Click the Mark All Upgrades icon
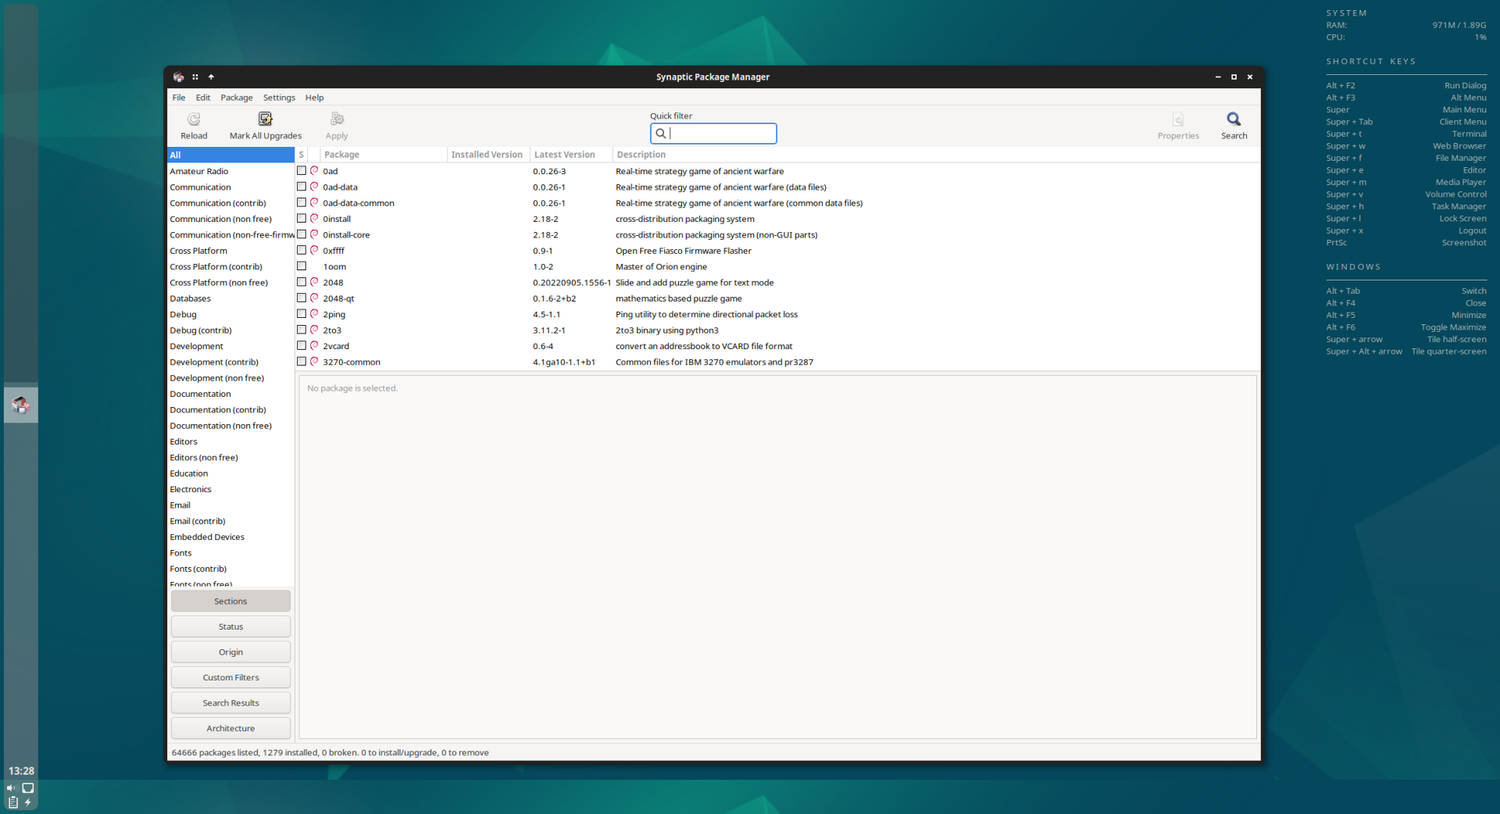Viewport: 1500px width, 814px height. pyautogui.click(x=265, y=119)
